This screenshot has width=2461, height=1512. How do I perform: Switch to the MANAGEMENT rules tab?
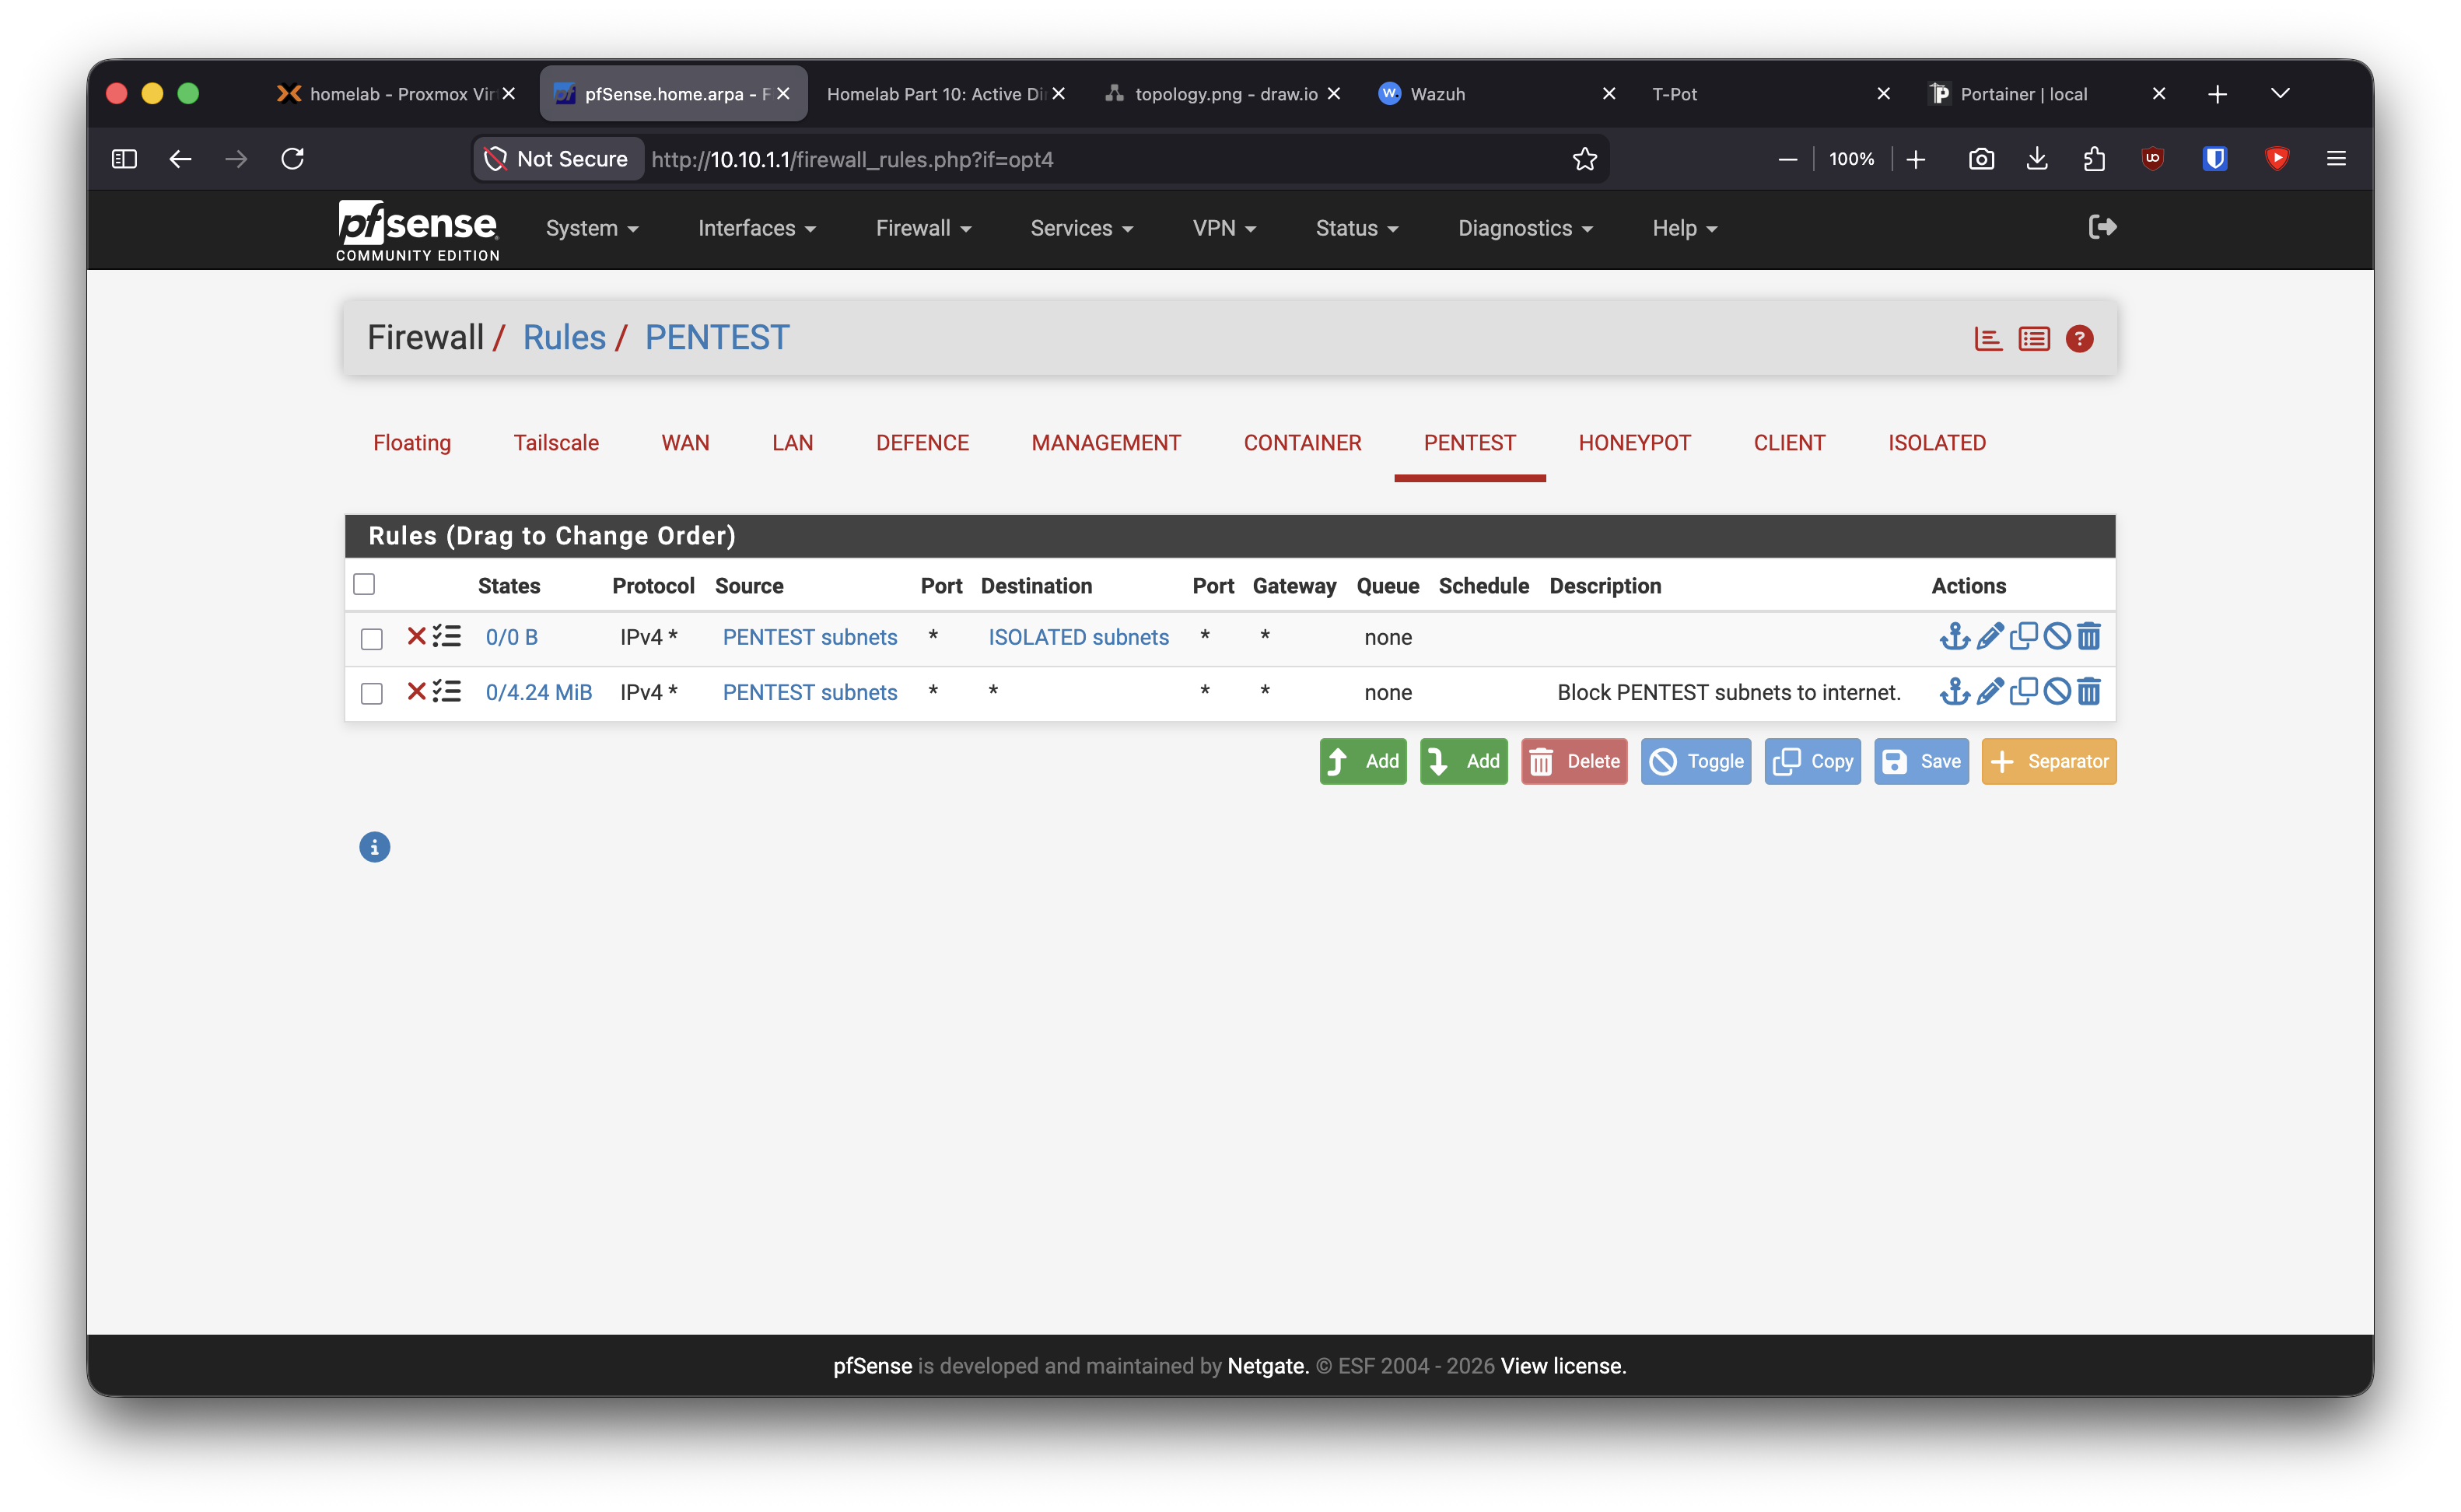click(x=1106, y=443)
